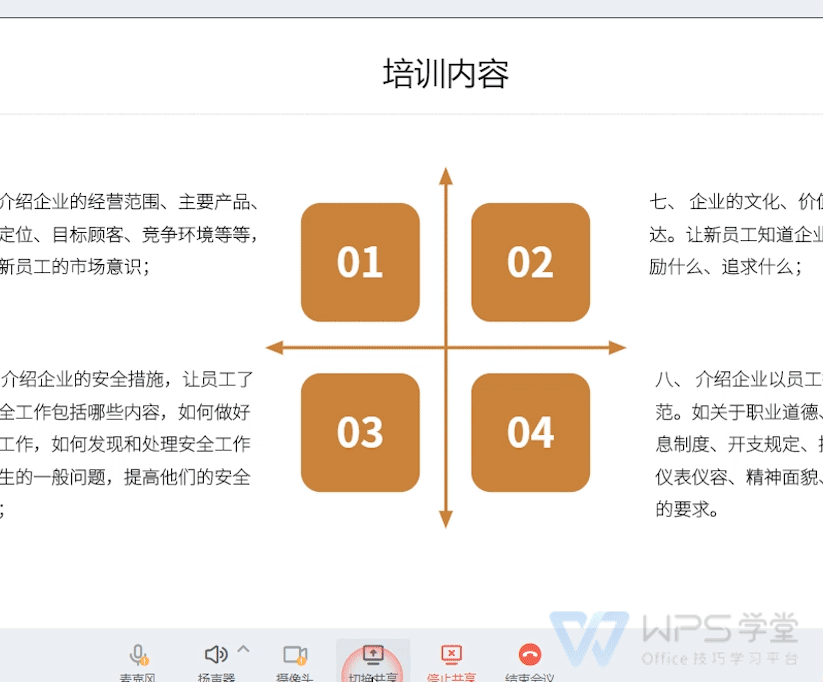823x682 pixels.
Task: Click the line 定位、目标顾客、竞争环境等等,
Action: (129, 234)
